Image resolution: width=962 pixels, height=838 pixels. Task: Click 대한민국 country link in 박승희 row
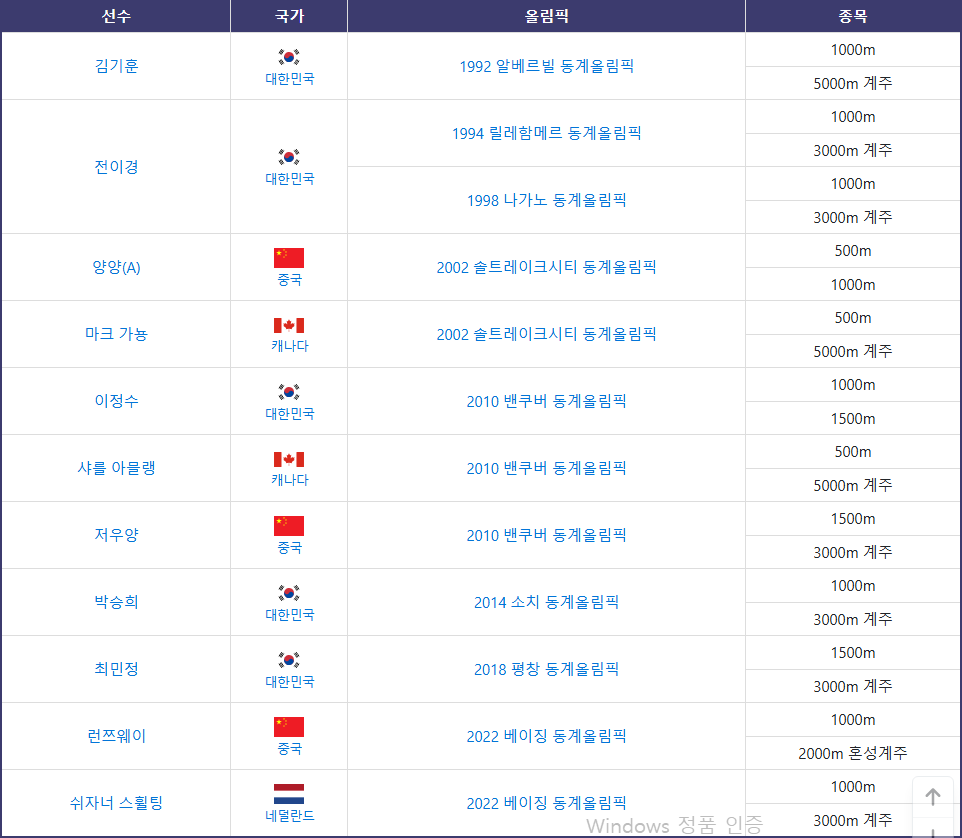[290, 614]
